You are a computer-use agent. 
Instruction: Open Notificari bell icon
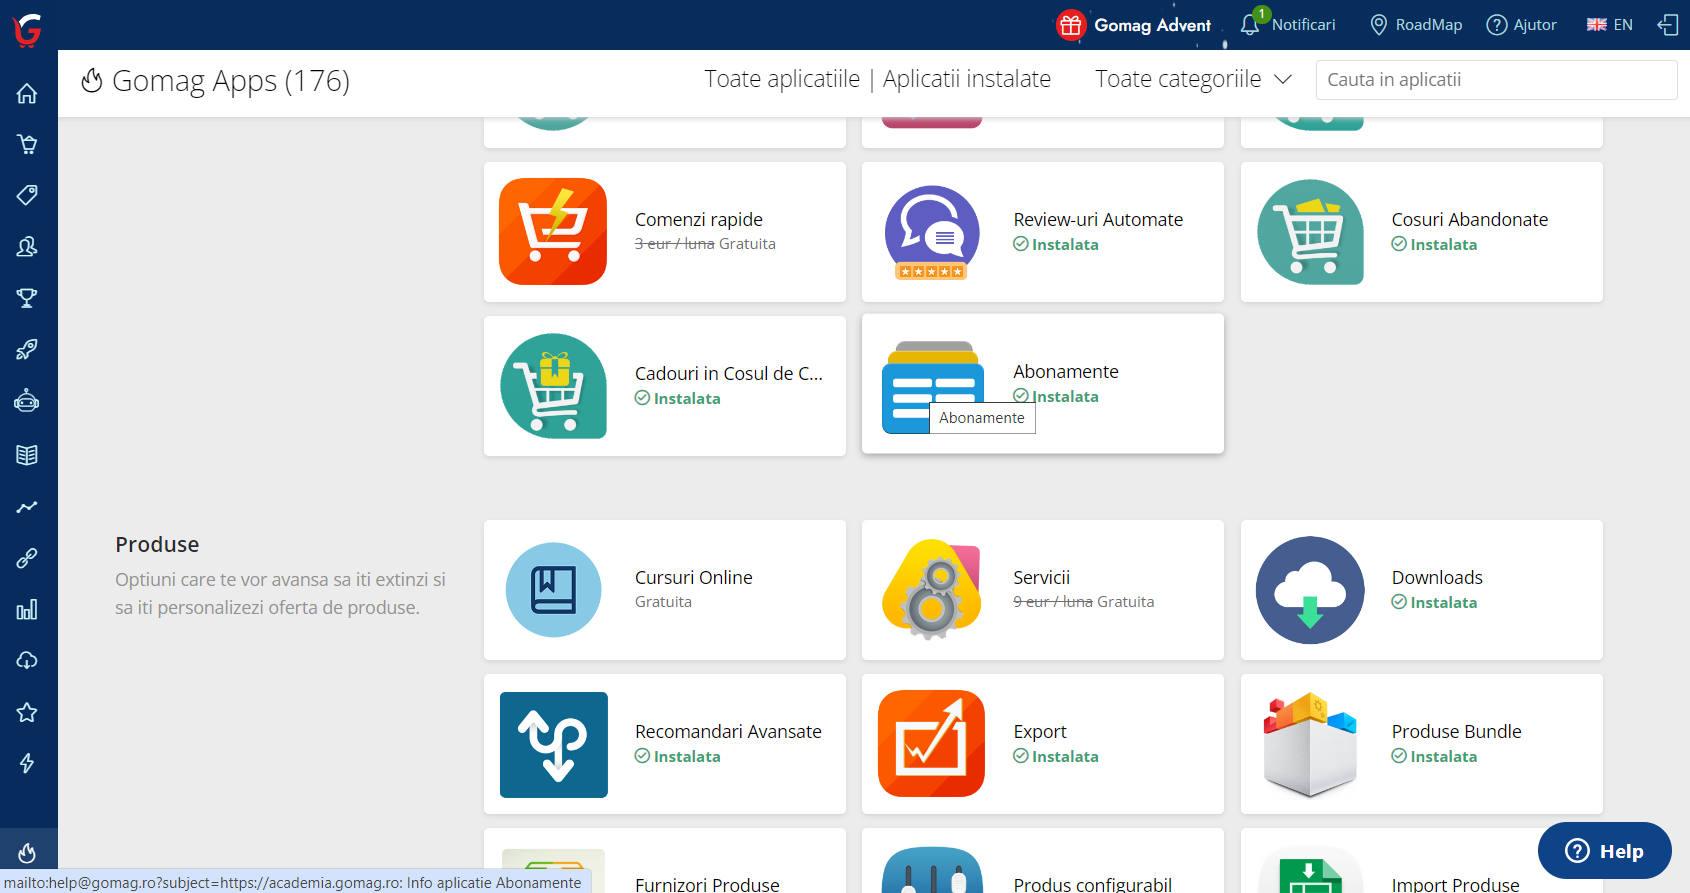pos(1250,25)
